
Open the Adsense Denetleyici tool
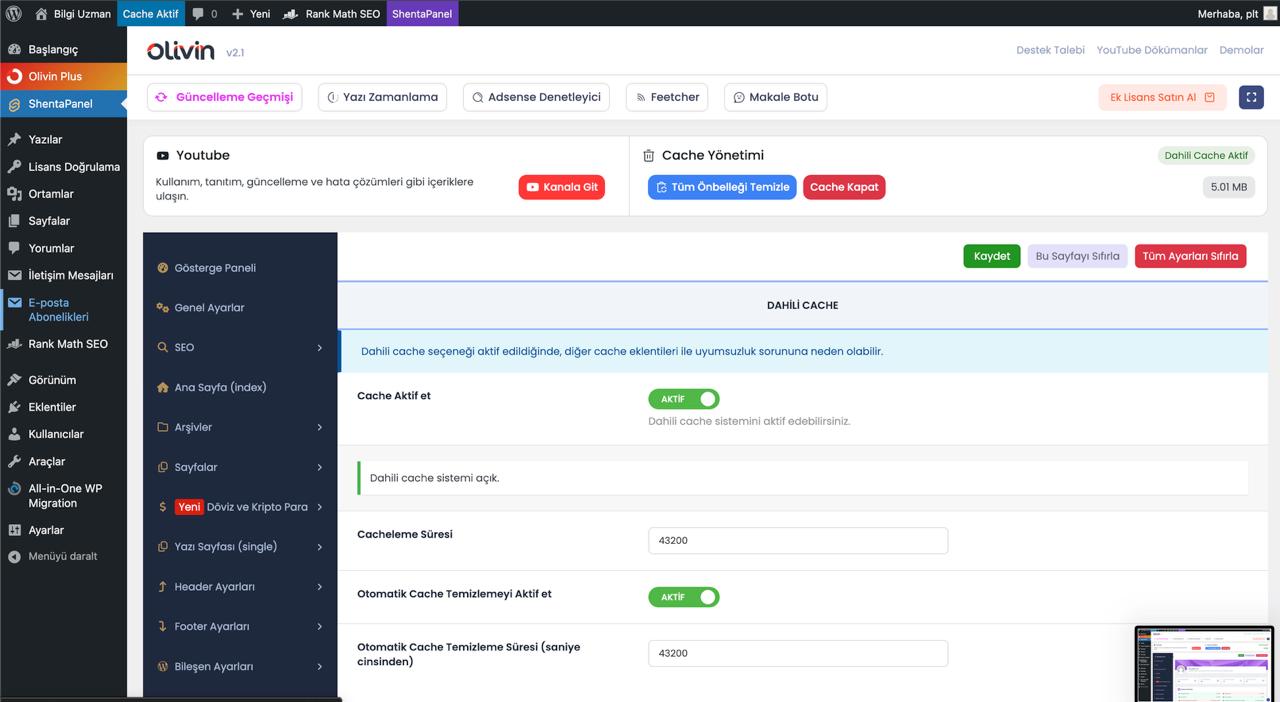[x=536, y=97]
